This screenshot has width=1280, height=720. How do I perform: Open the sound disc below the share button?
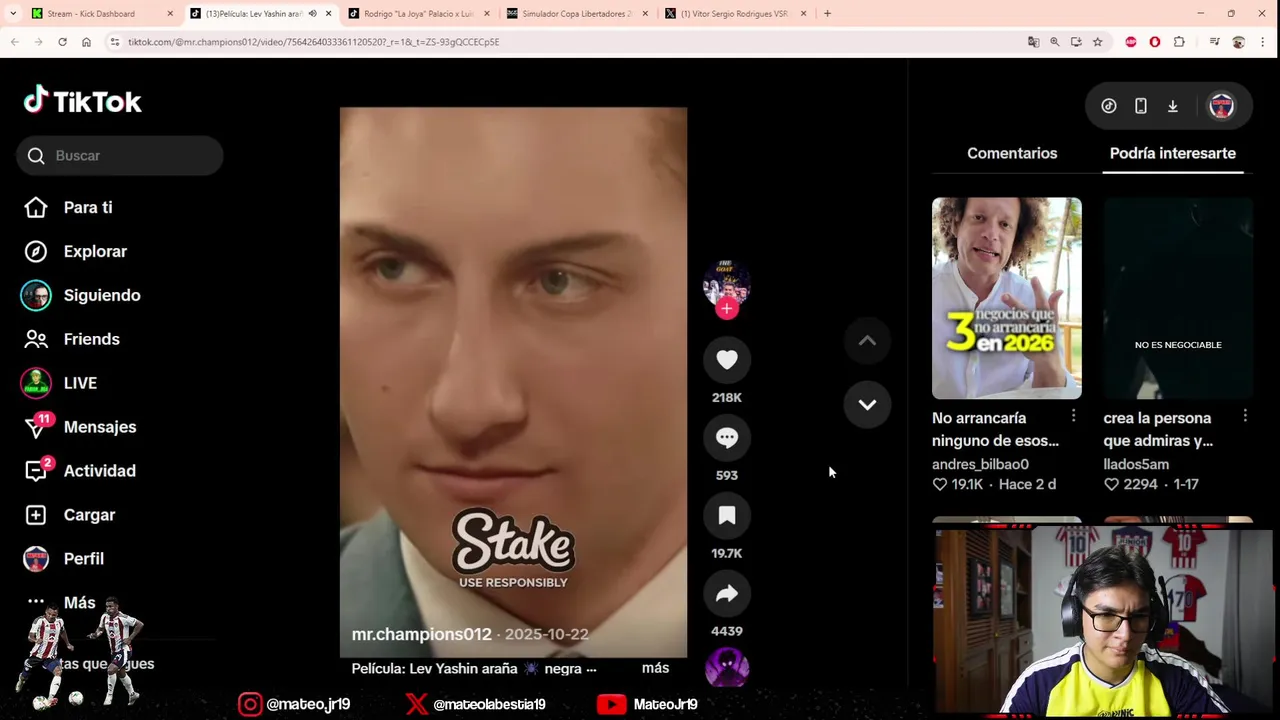(727, 666)
